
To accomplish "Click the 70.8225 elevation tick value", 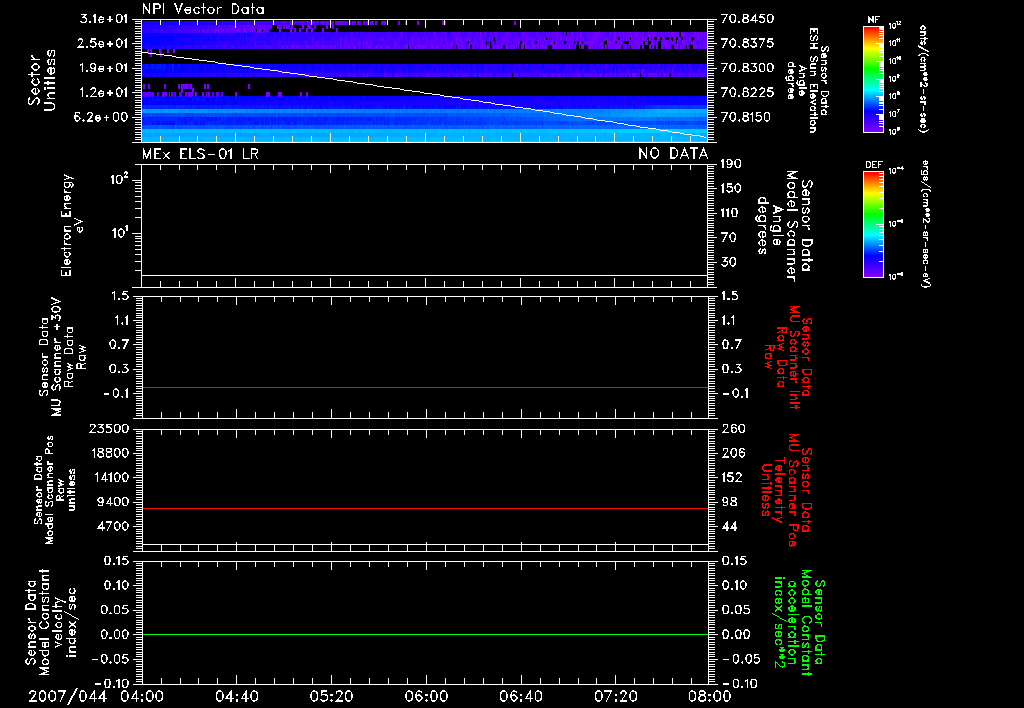I will pos(748,93).
